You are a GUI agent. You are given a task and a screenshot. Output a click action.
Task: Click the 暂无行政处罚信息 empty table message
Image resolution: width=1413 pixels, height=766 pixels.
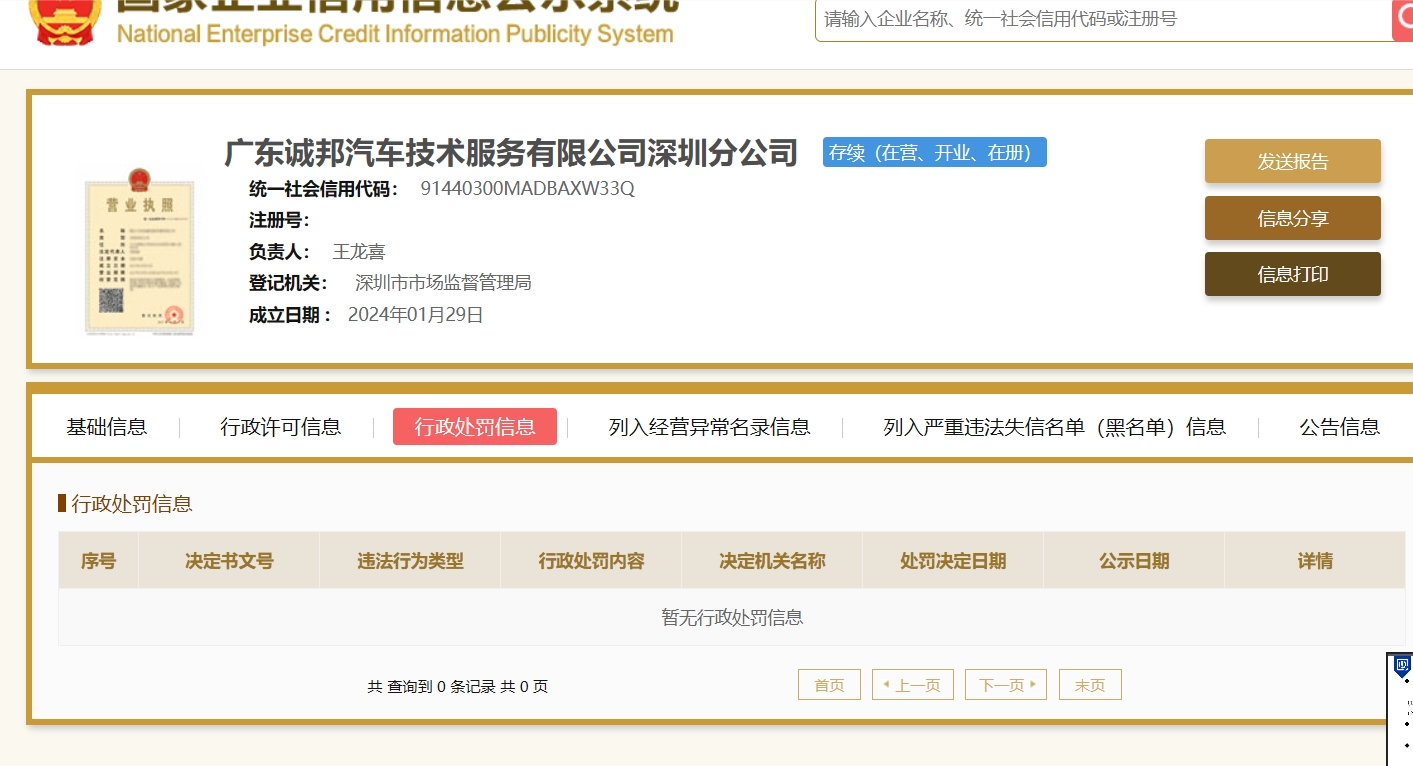click(732, 618)
